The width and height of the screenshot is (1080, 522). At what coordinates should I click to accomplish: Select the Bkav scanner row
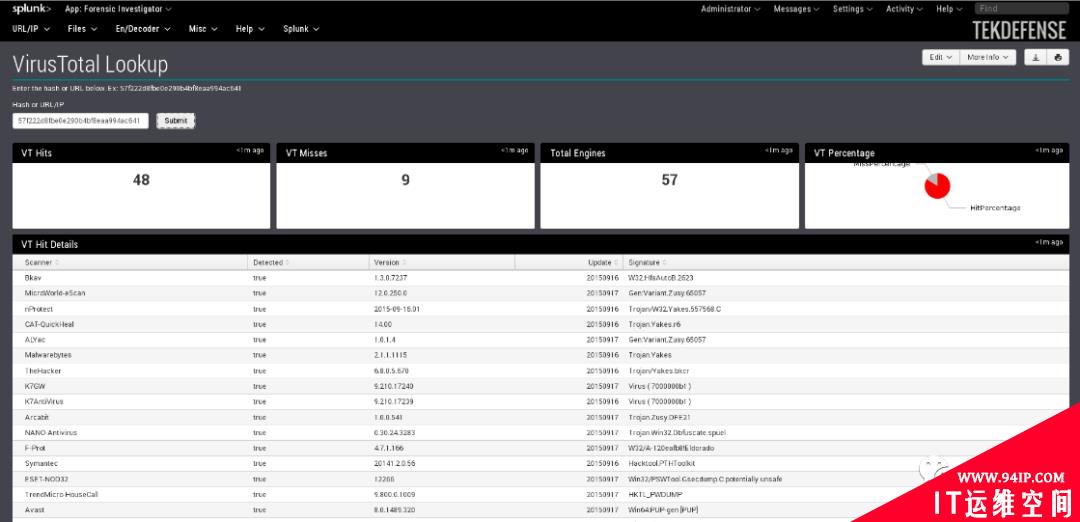[x=541, y=278]
